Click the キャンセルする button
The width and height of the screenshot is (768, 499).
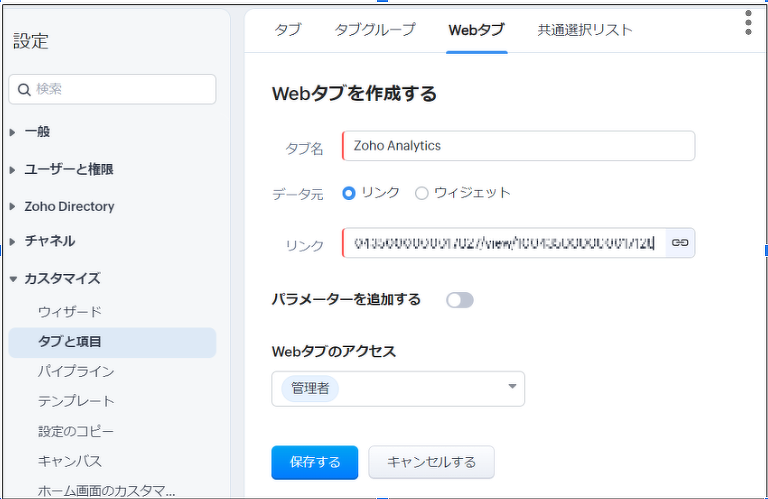[431, 462]
